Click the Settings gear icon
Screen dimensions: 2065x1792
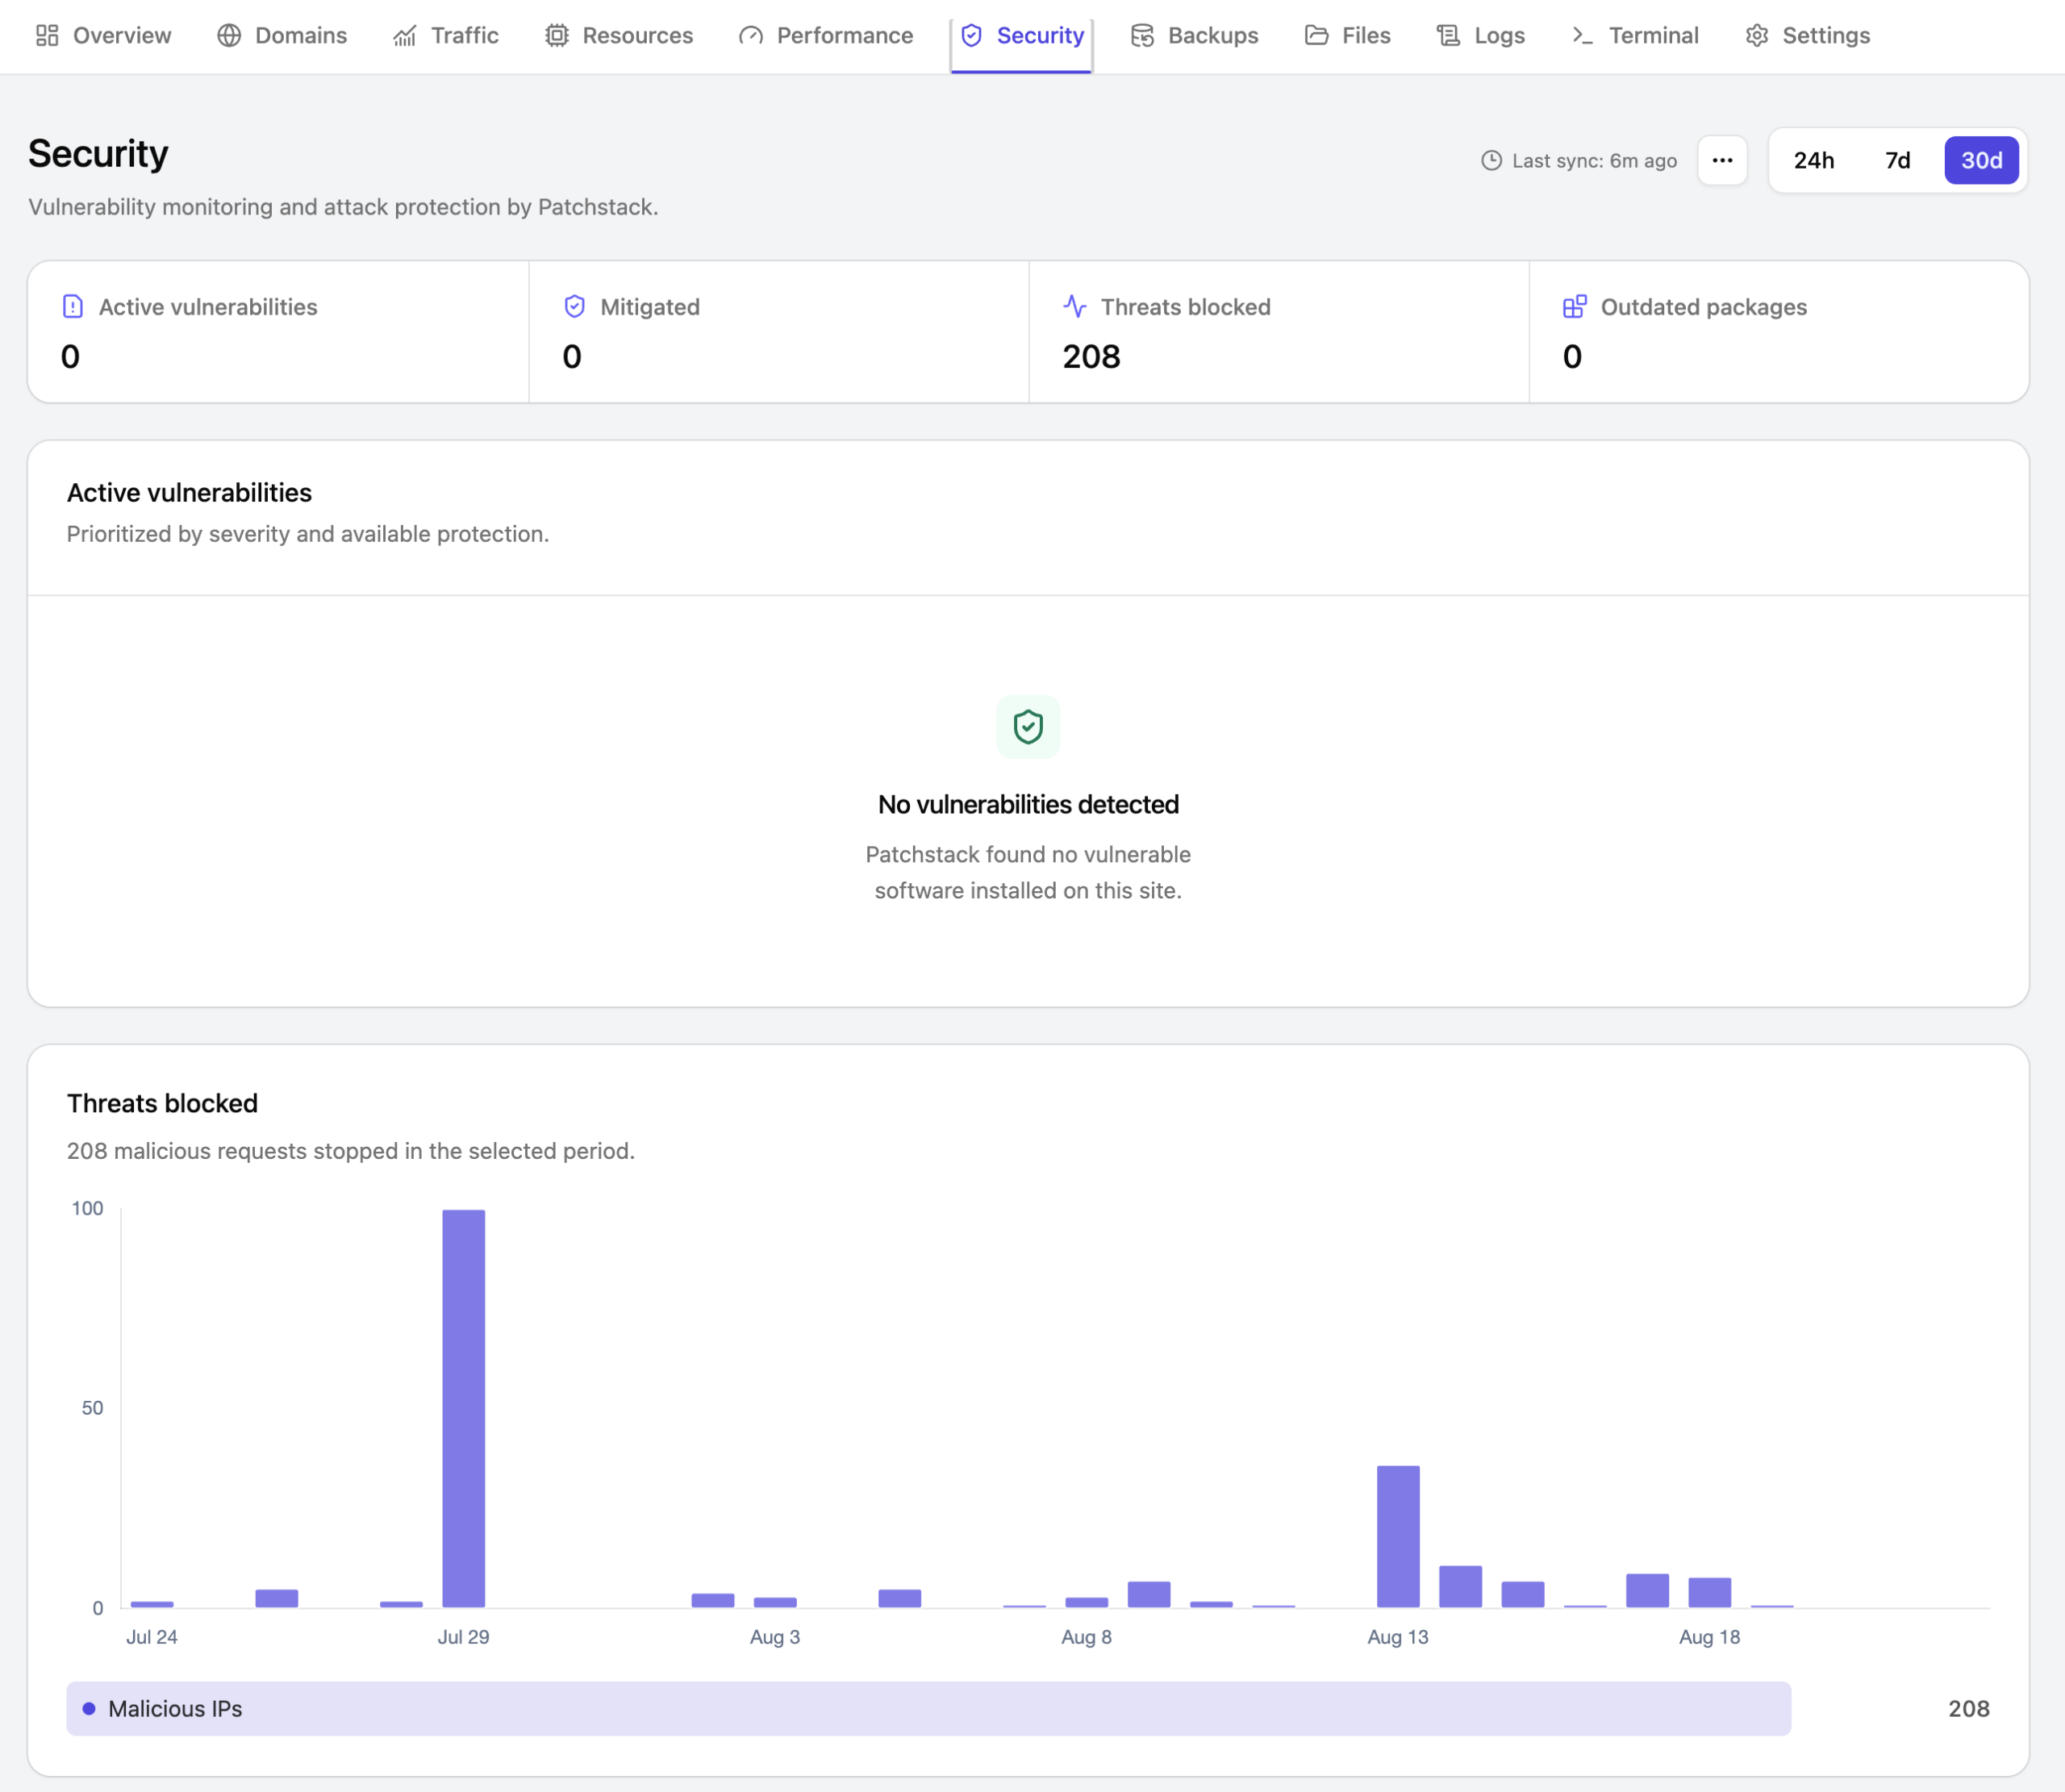pos(1757,36)
